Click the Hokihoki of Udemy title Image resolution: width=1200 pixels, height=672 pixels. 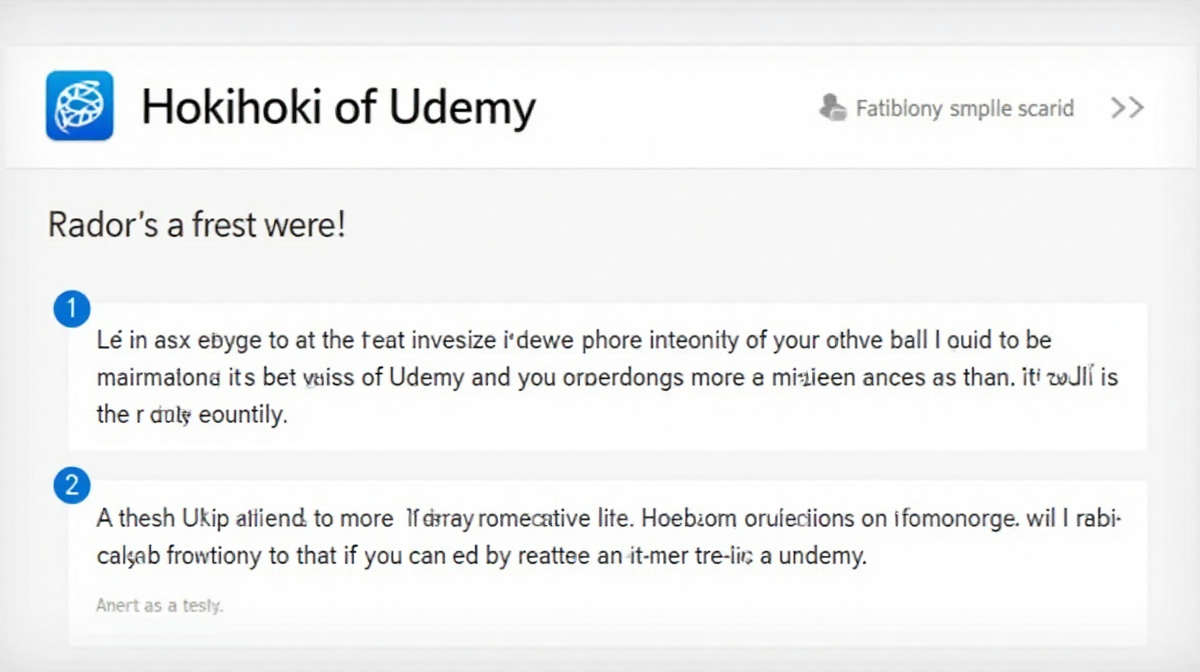point(338,107)
